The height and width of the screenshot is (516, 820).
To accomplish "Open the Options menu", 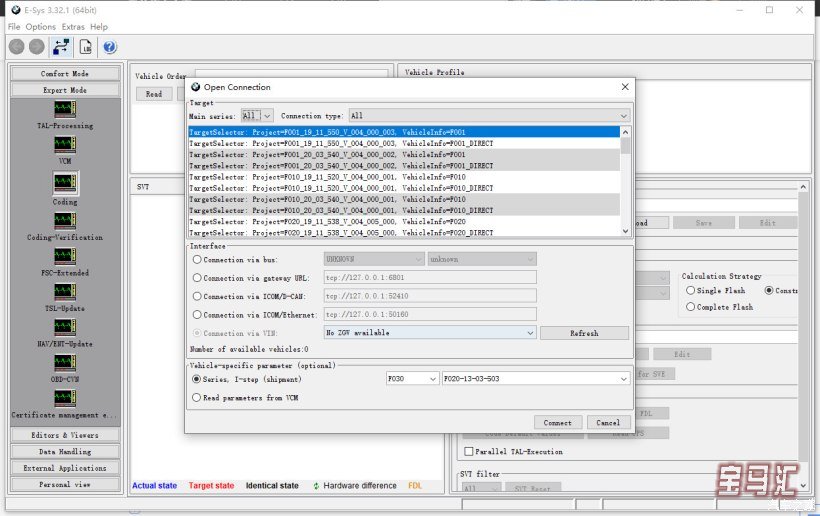I will (x=40, y=27).
